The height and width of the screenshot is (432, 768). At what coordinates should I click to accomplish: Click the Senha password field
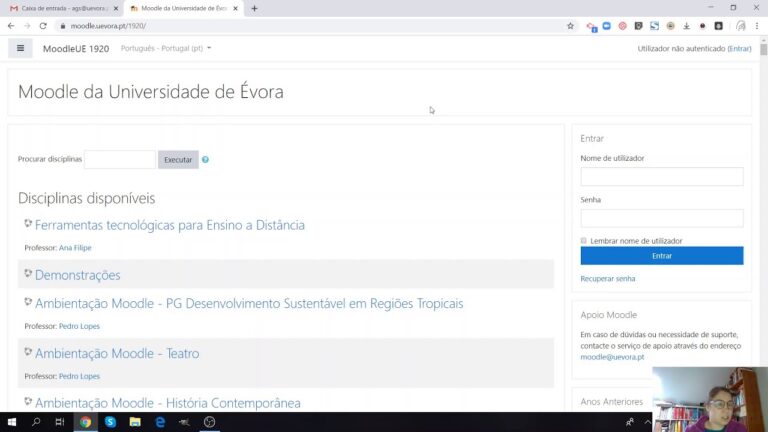[x=662, y=218]
